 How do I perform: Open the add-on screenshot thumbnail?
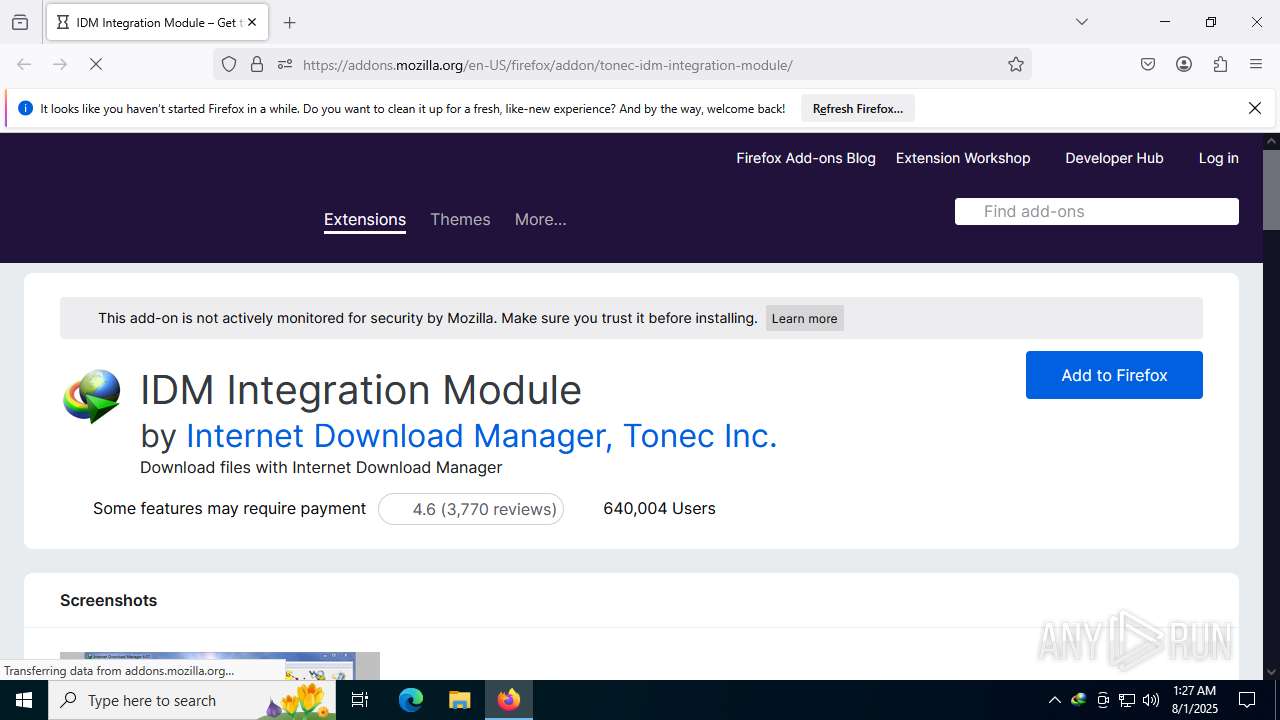[220, 666]
